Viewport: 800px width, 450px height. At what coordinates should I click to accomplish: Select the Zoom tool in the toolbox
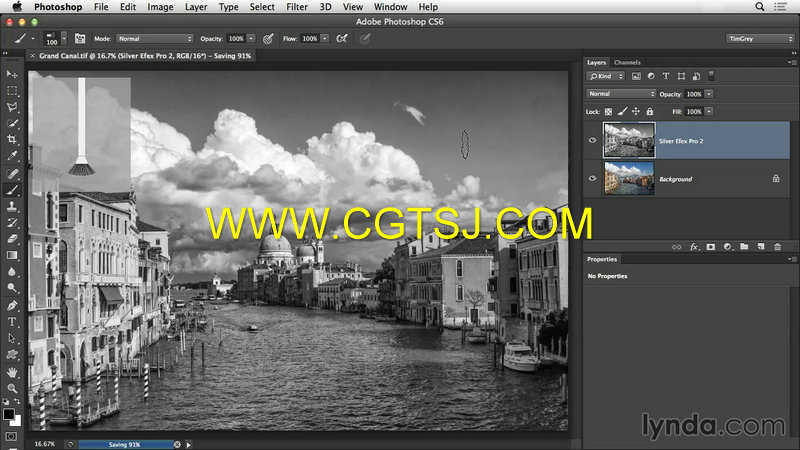(x=12, y=388)
